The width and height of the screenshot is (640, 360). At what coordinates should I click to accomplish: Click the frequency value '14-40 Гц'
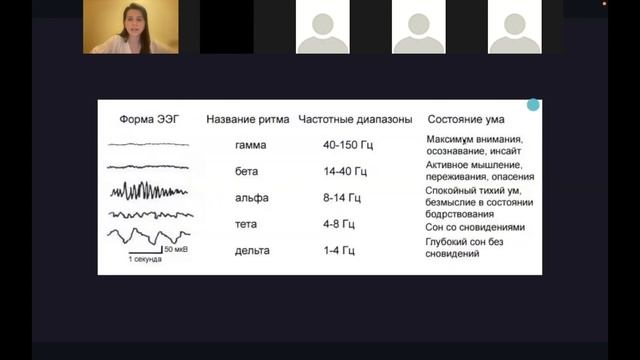(x=345, y=171)
